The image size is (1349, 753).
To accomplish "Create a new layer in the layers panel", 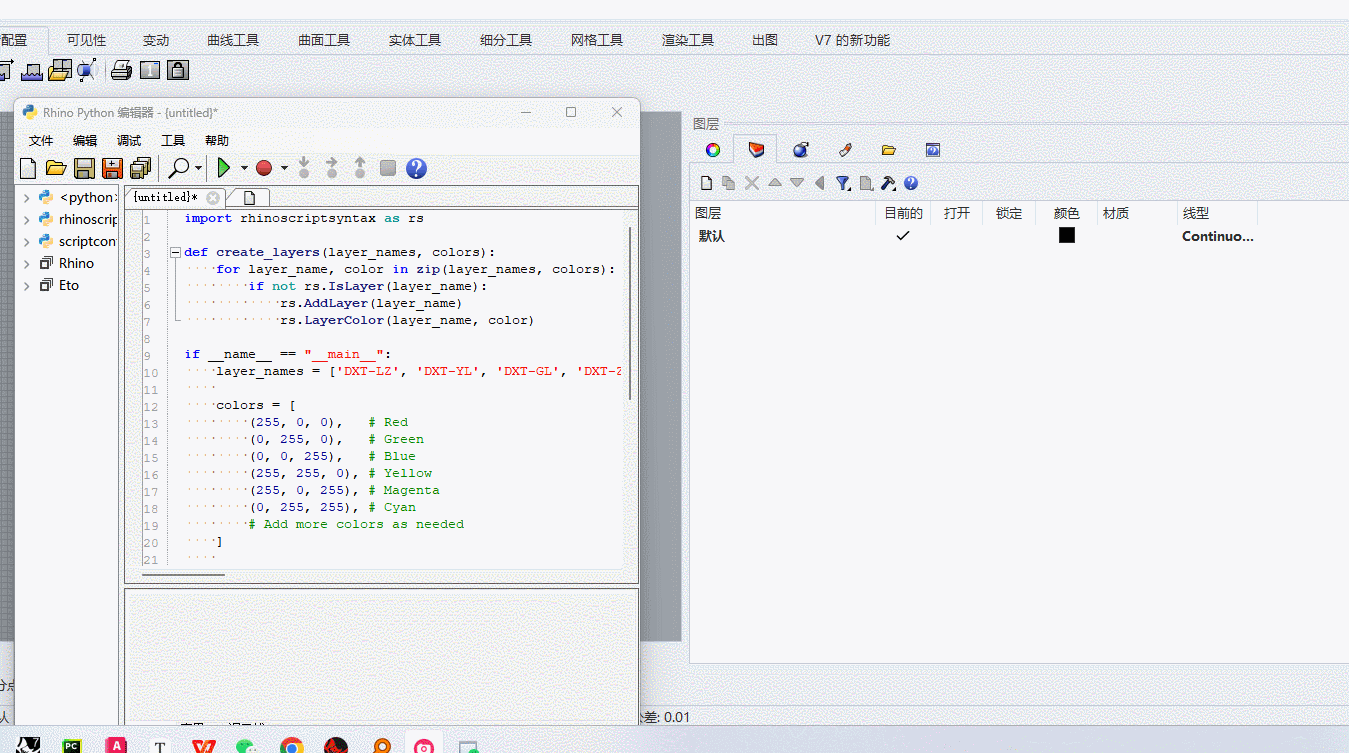I will click(x=706, y=183).
